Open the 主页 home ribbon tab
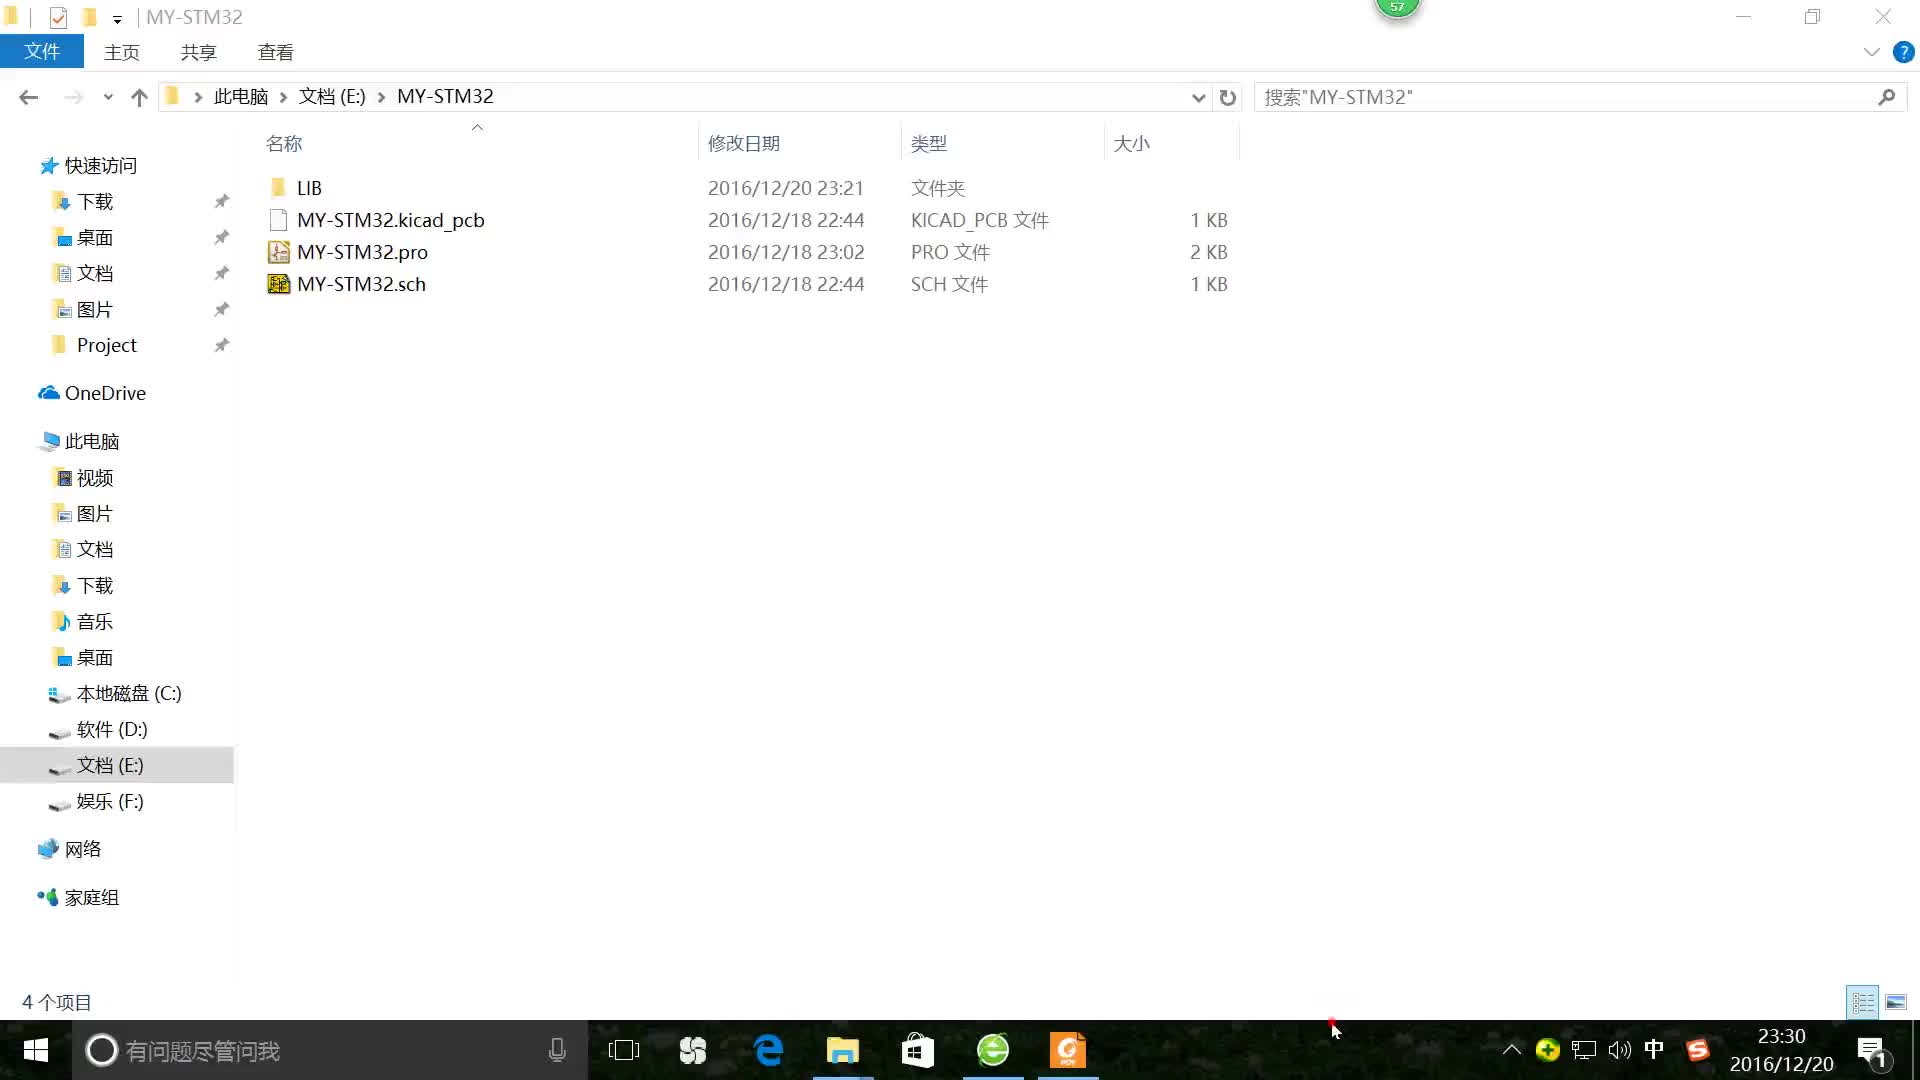Image resolution: width=1920 pixels, height=1080 pixels. [122, 52]
